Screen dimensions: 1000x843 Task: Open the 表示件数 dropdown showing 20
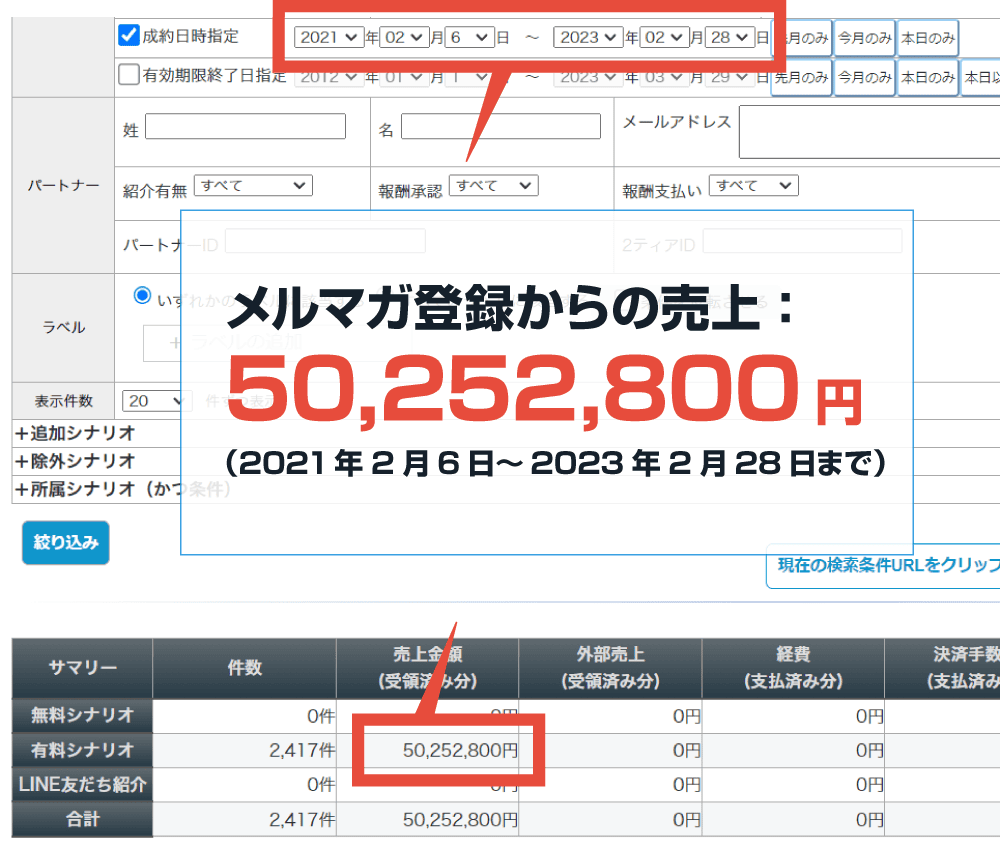156,400
